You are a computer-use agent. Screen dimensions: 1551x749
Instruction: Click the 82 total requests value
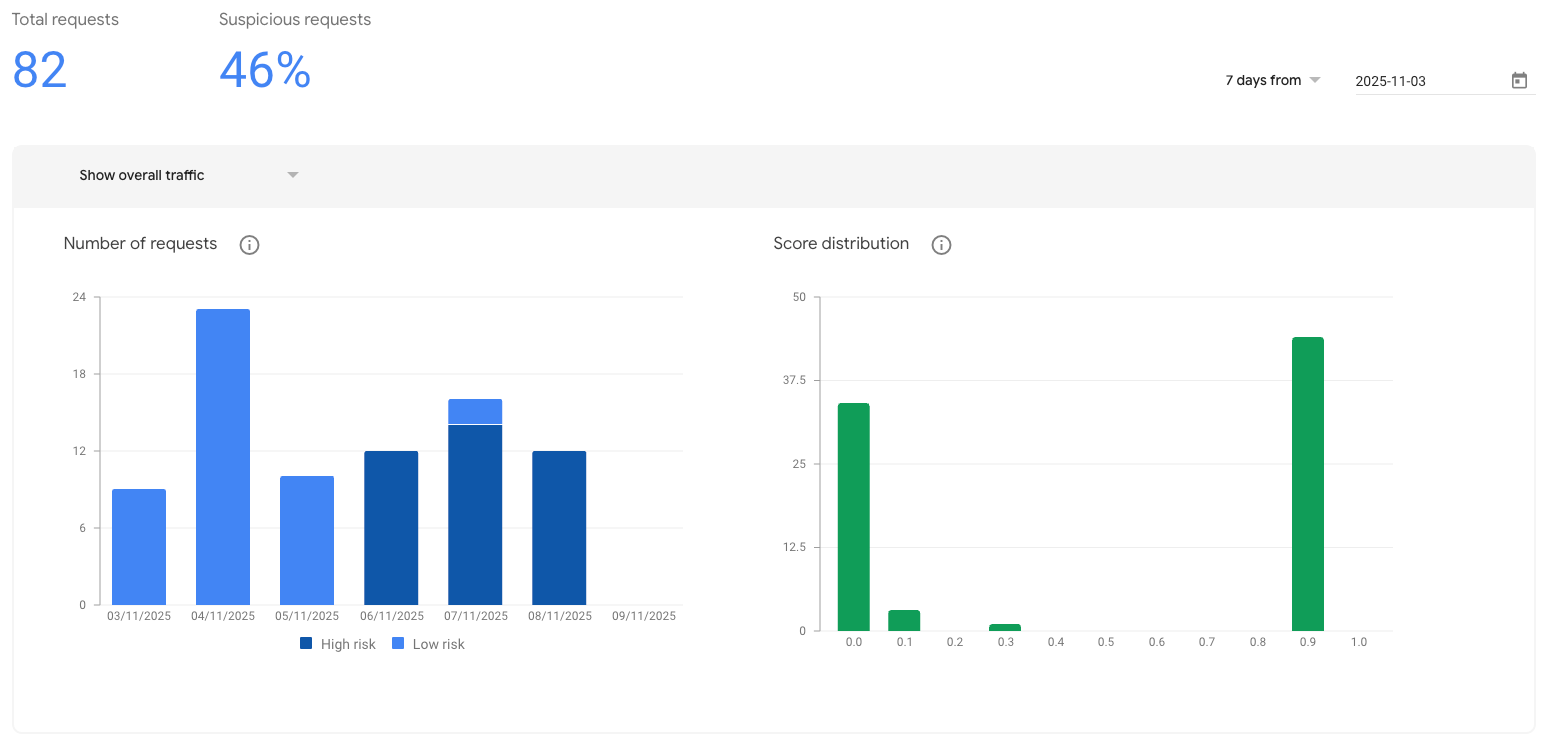(40, 70)
